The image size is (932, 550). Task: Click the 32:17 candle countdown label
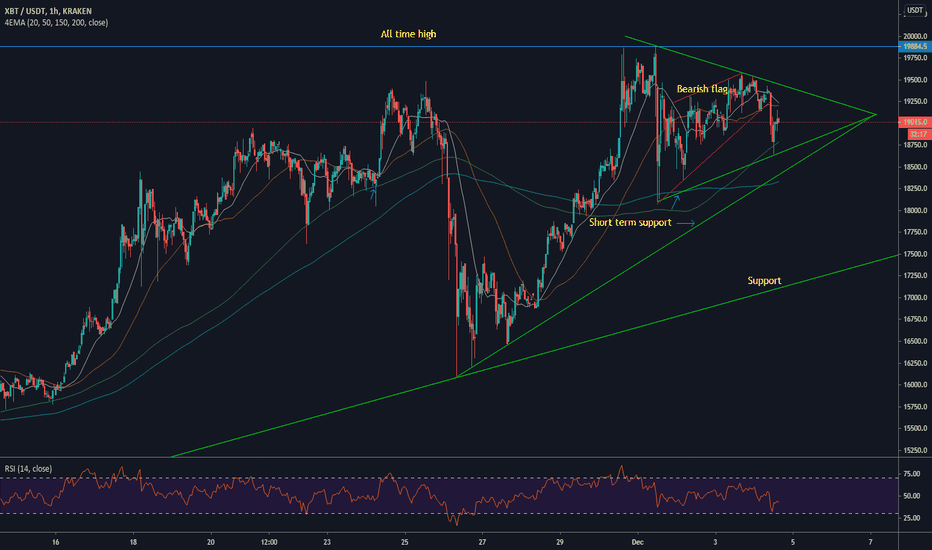[x=918, y=134]
